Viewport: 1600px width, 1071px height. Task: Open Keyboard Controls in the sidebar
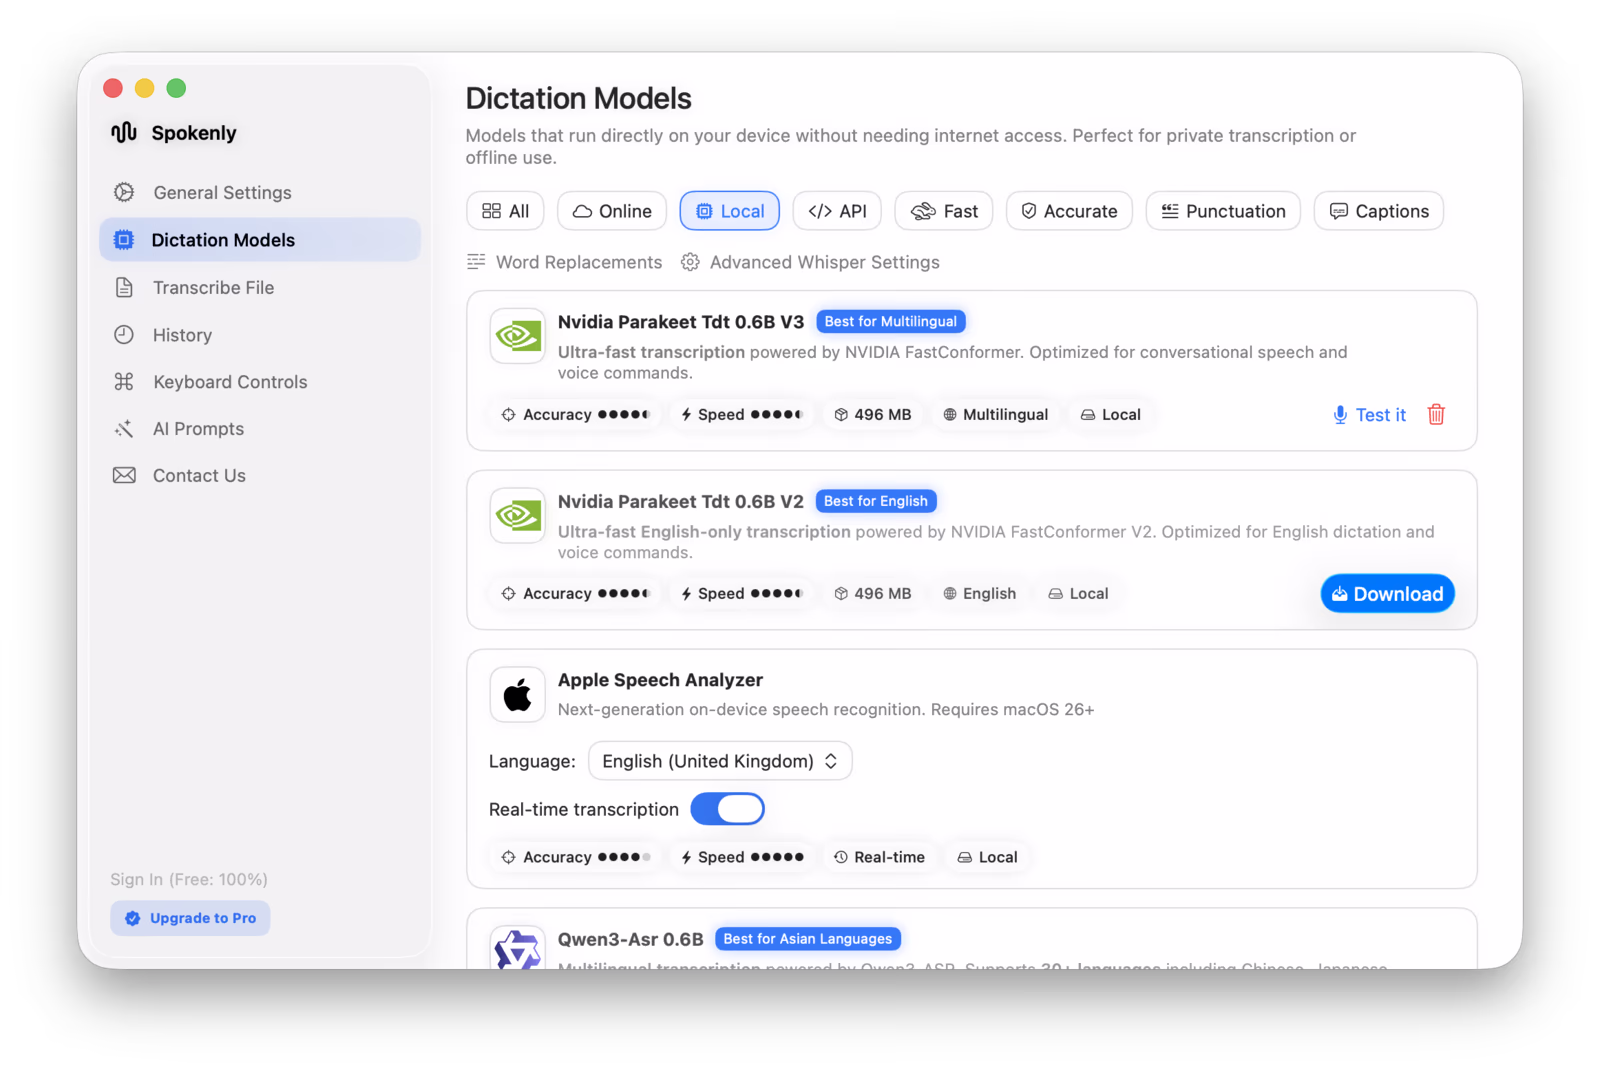260,382
